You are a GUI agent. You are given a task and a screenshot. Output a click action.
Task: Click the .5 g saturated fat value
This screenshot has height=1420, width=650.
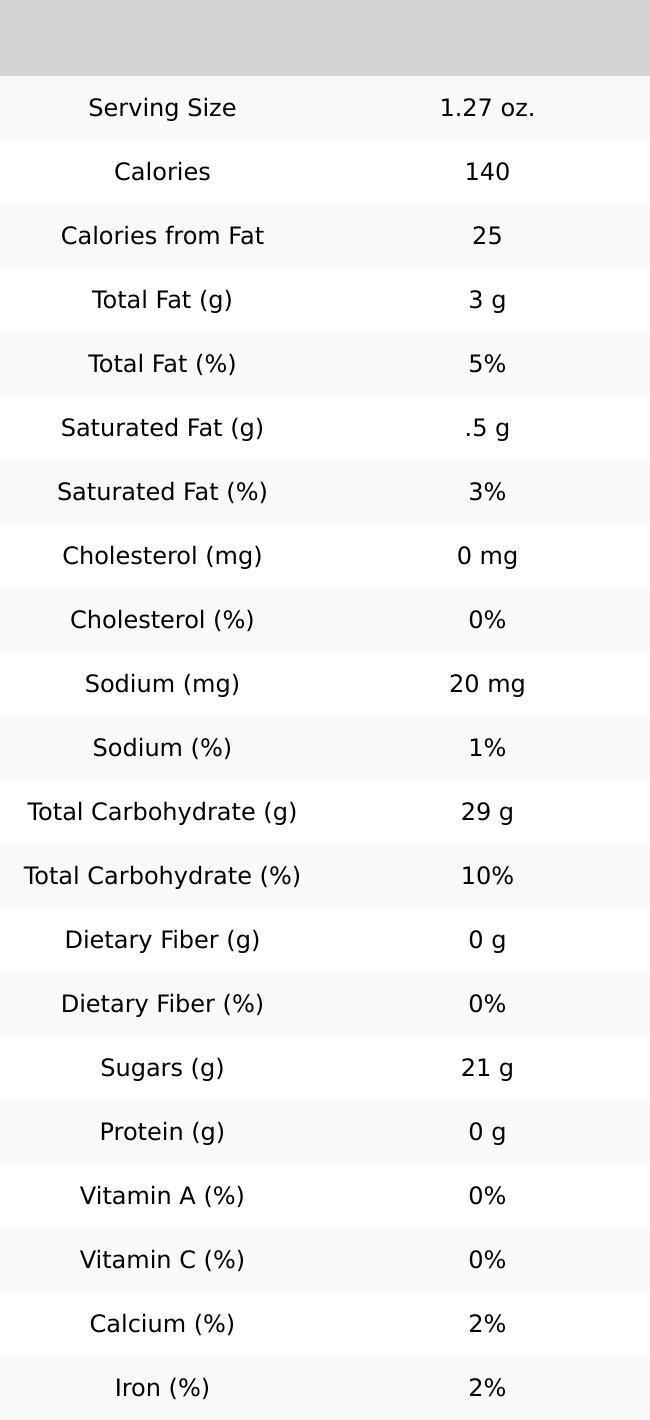pos(487,428)
